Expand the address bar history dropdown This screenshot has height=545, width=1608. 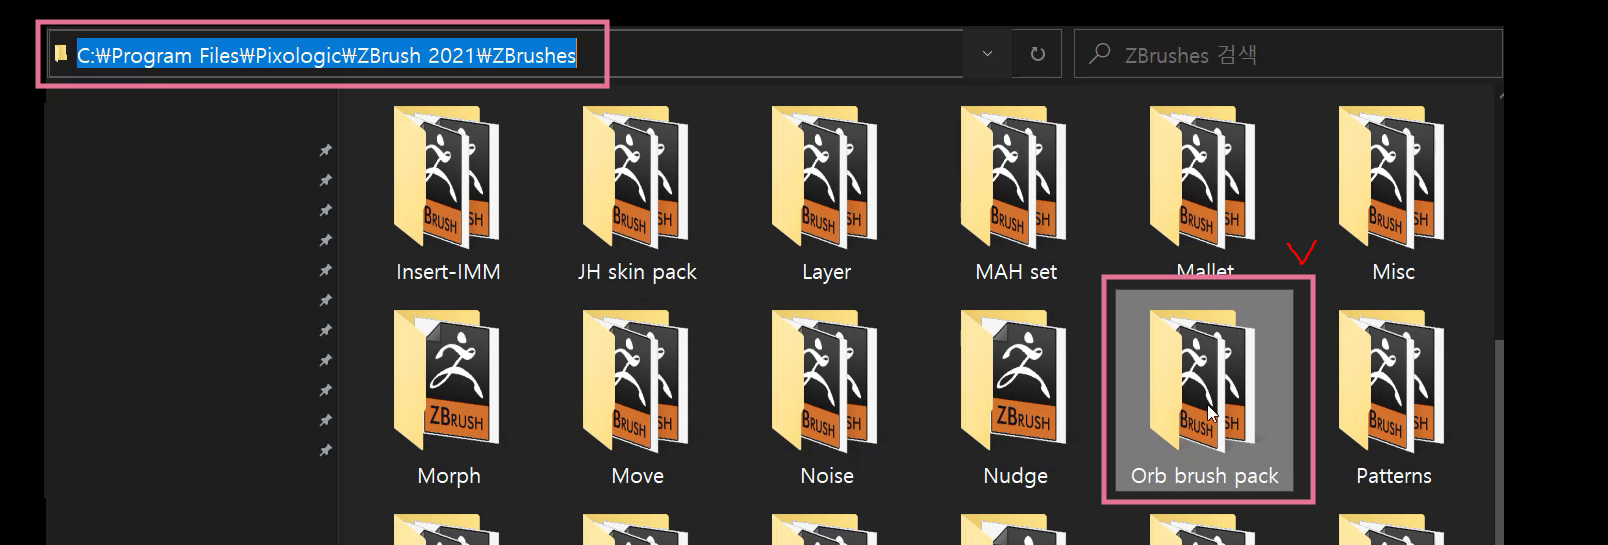click(x=987, y=54)
